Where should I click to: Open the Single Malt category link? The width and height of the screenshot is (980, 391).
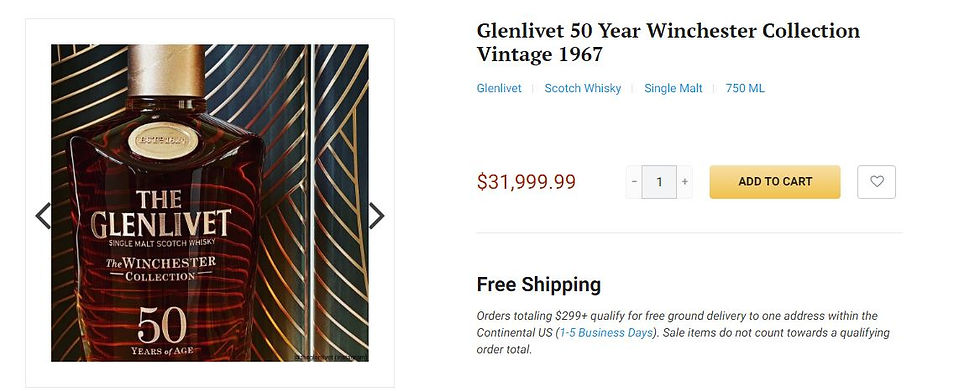click(673, 88)
